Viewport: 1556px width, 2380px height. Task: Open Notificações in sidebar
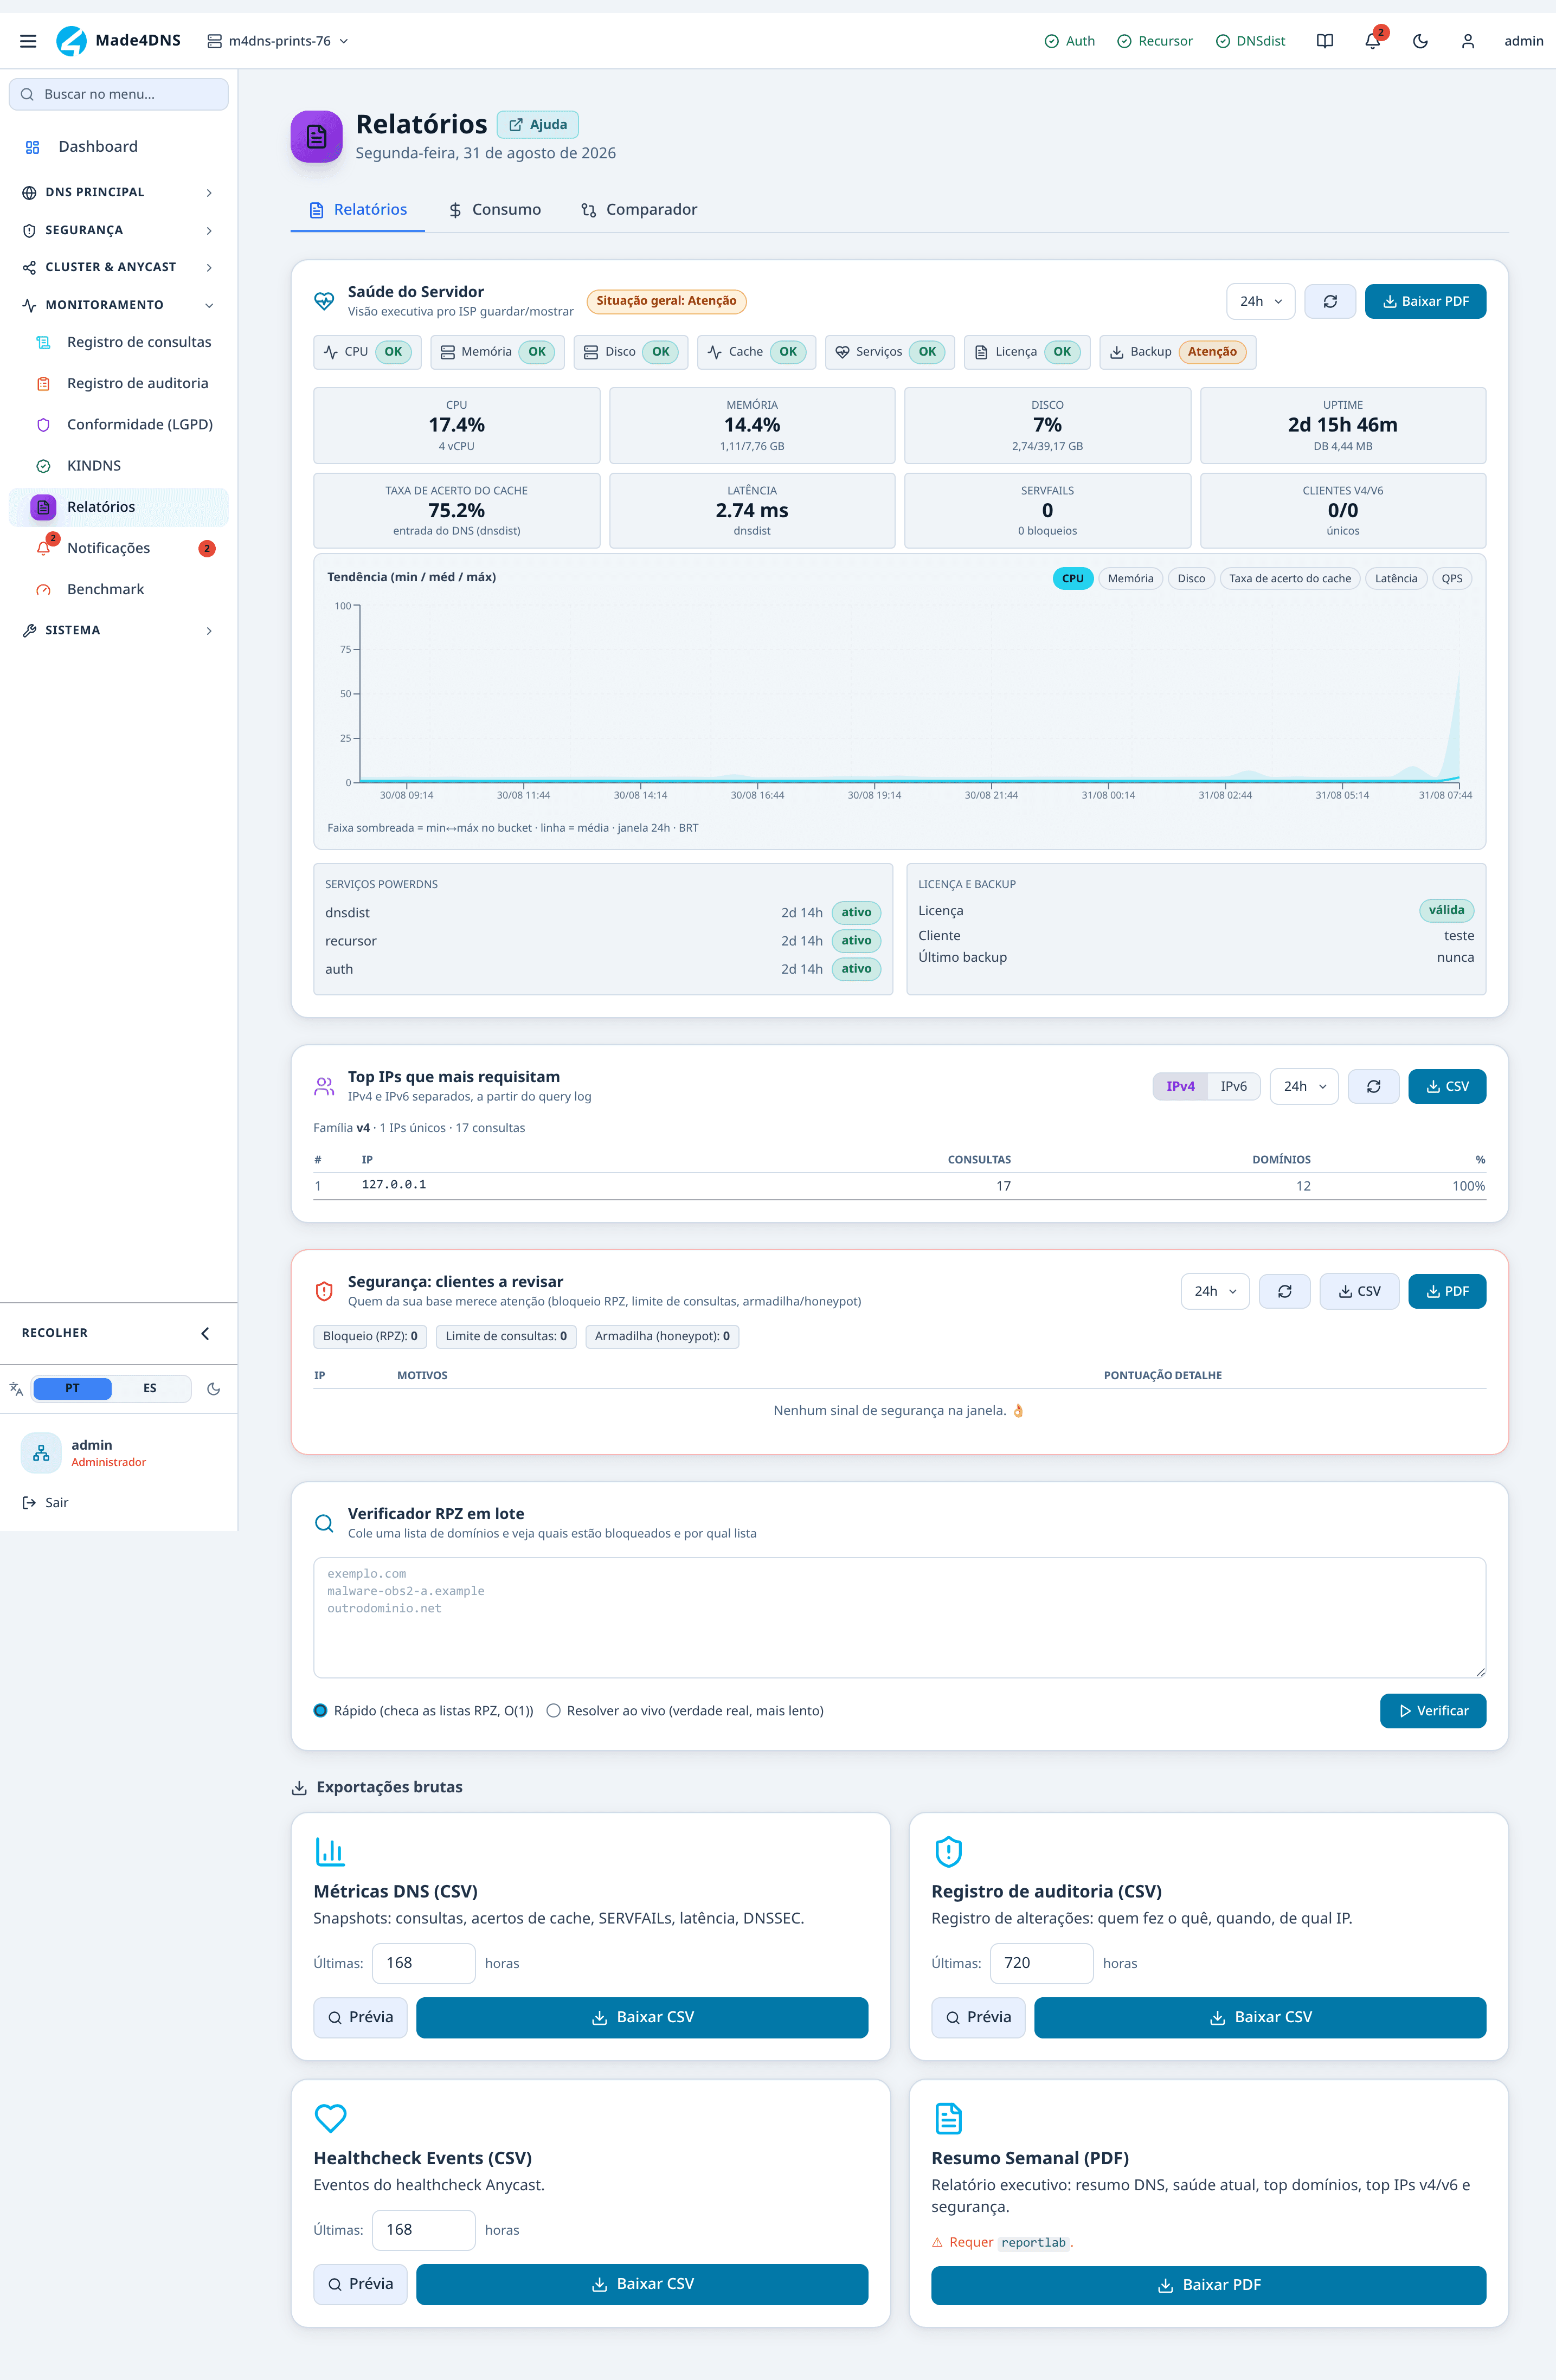pyautogui.click(x=119, y=548)
